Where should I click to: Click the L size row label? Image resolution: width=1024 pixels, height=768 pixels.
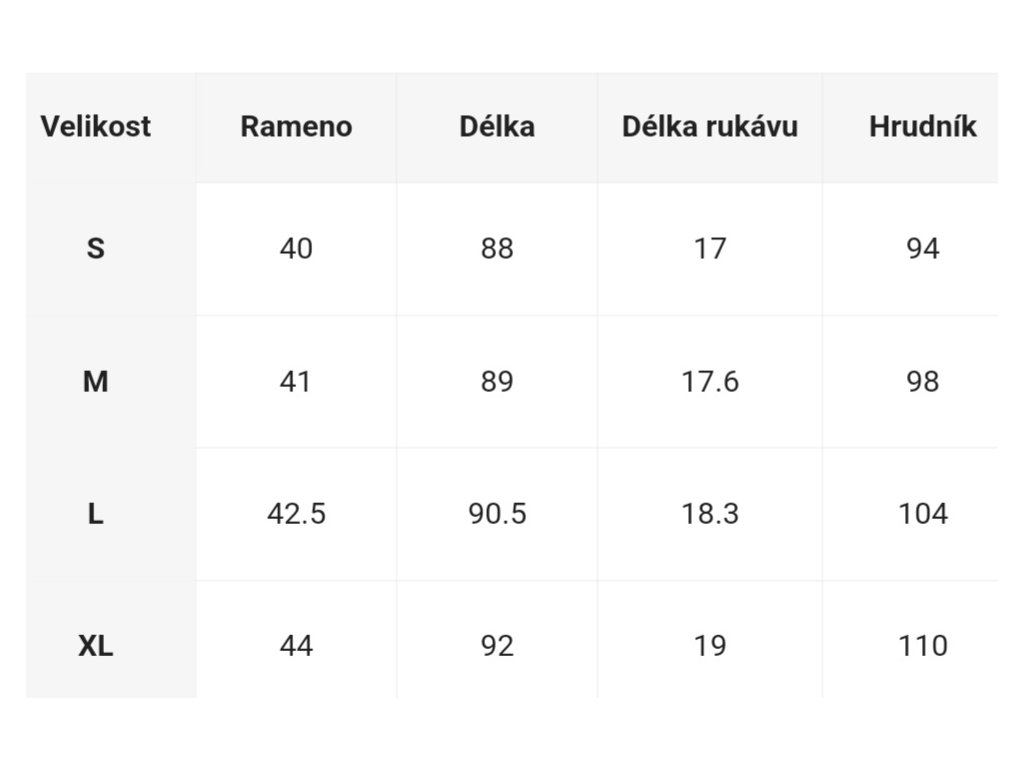point(95,514)
